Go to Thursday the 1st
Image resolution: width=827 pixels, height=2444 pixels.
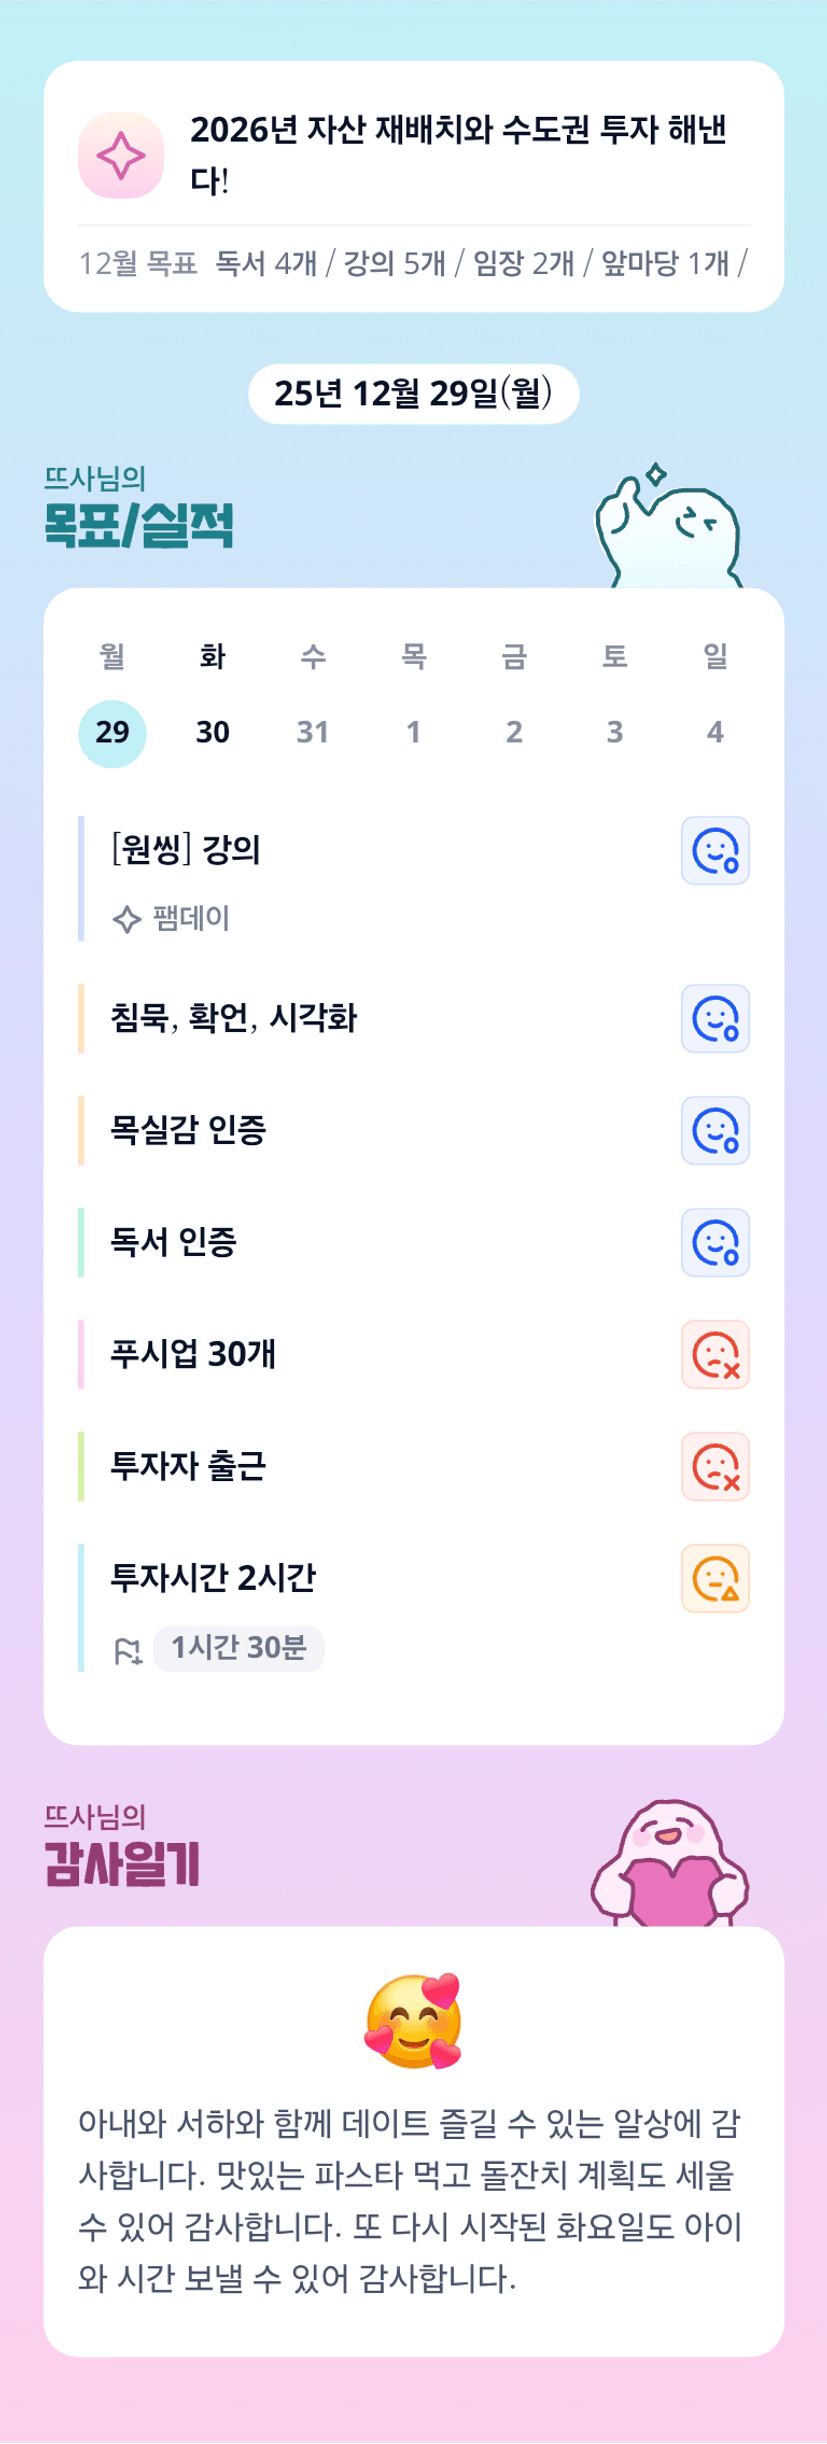(x=413, y=733)
